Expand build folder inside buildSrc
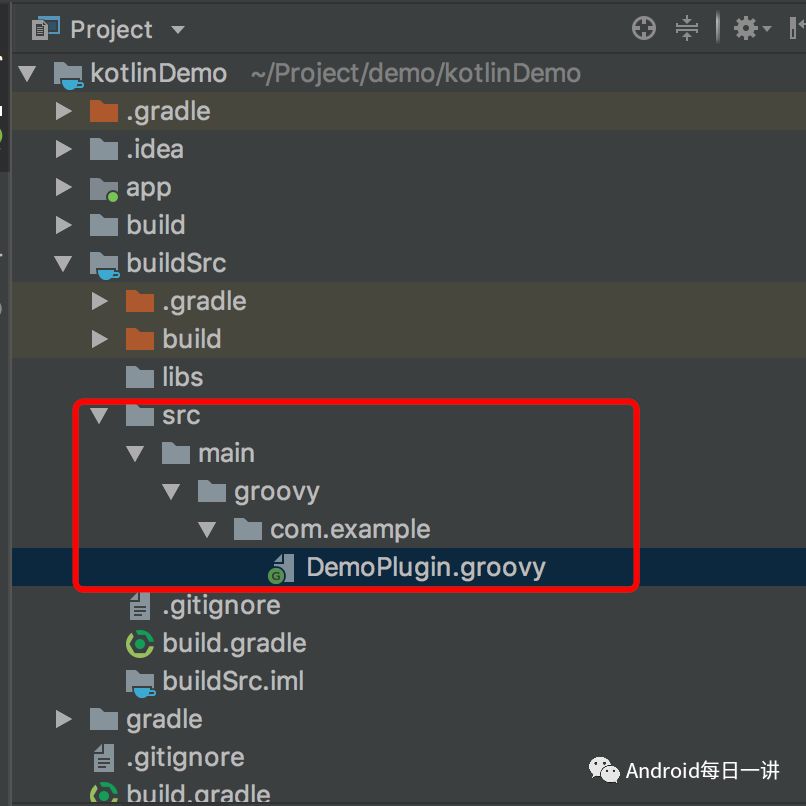 tap(99, 339)
